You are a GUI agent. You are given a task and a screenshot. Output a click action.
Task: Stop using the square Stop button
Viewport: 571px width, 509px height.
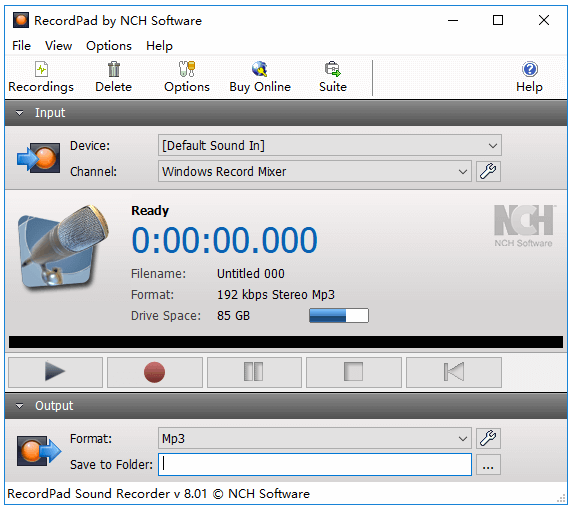[354, 372]
